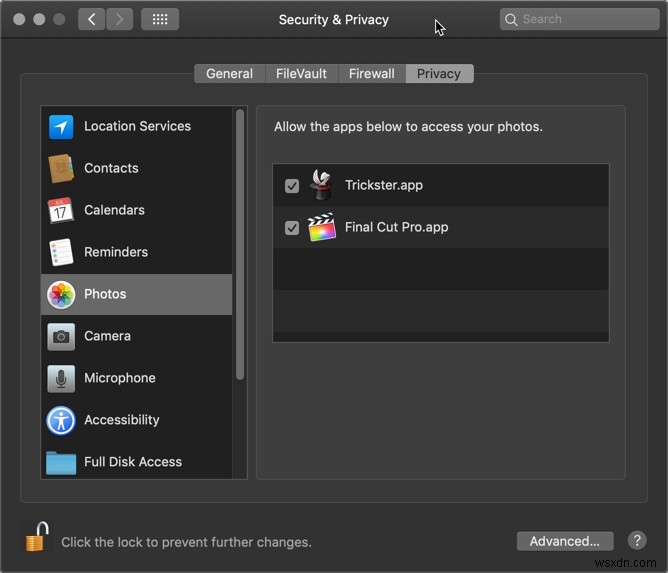Open help with the question mark button
This screenshot has width=668, height=573.
(637, 541)
